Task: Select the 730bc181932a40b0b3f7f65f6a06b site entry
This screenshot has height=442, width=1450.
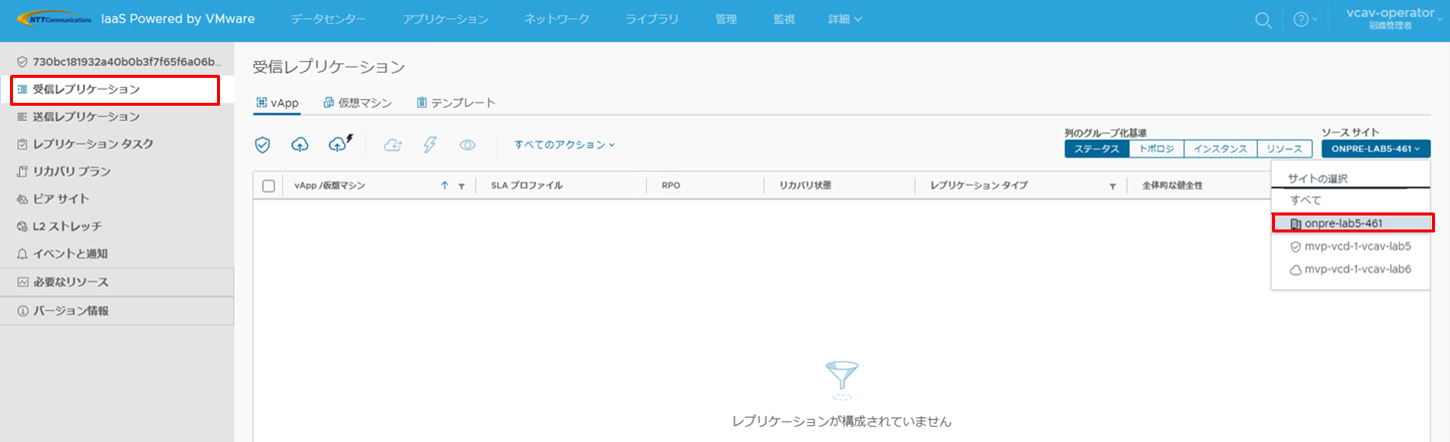Action: (x=117, y=62)
